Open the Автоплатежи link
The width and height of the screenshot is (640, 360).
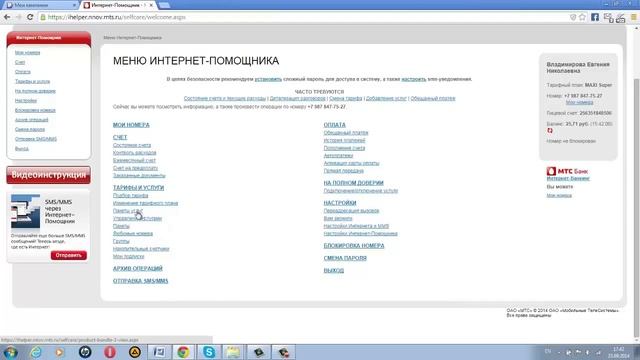(338, 156)
